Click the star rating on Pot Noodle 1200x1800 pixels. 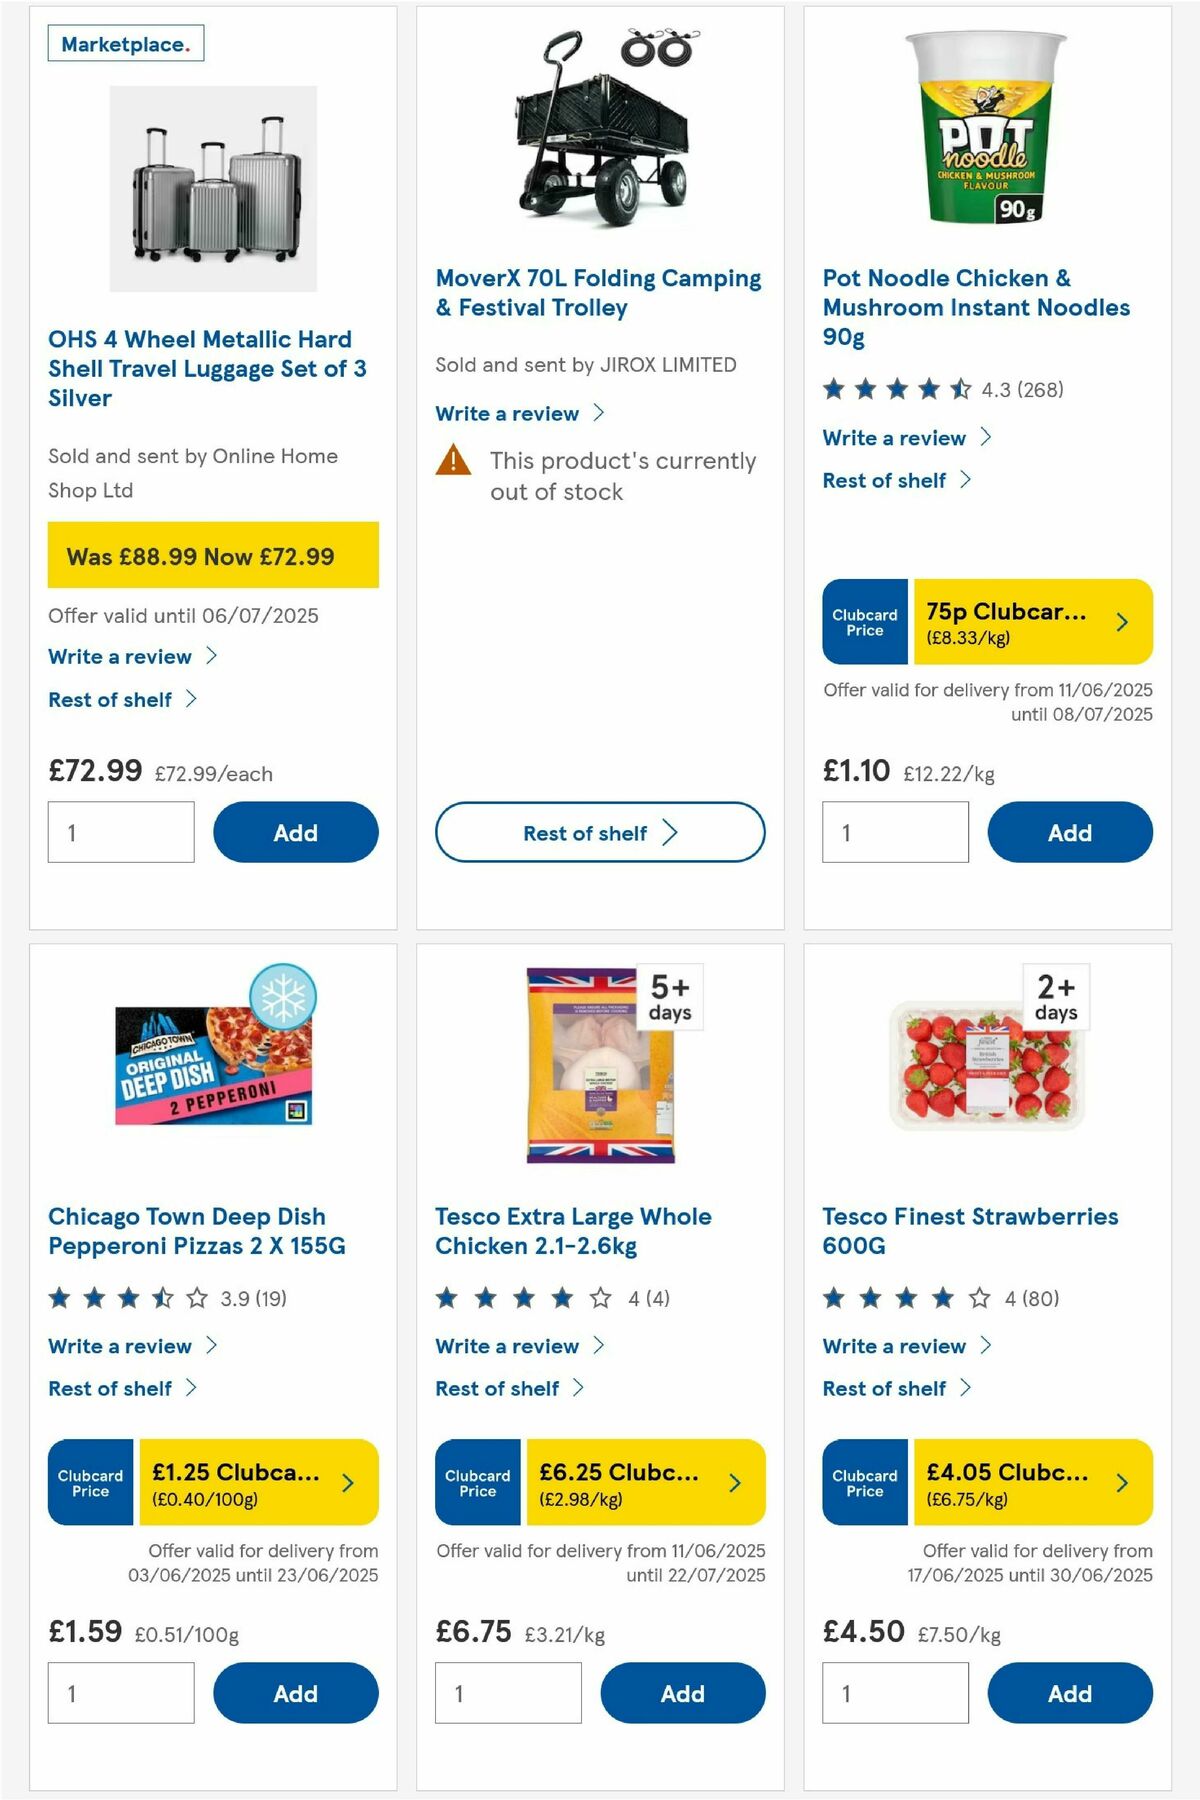point(895,389)
